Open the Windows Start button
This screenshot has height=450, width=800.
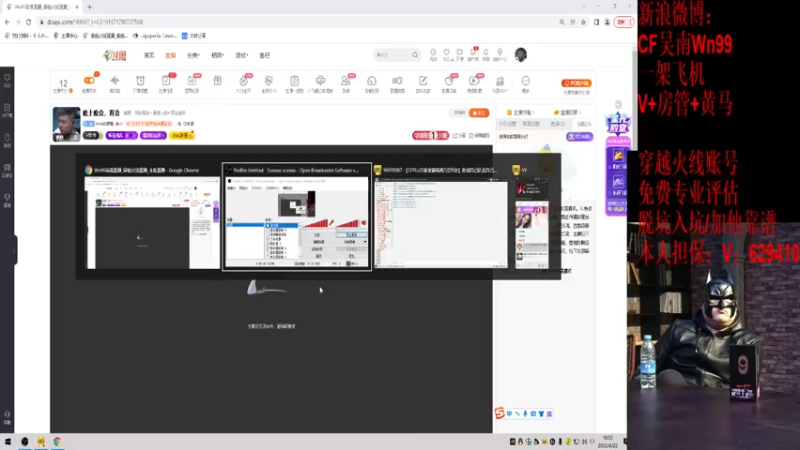(8, 441)
